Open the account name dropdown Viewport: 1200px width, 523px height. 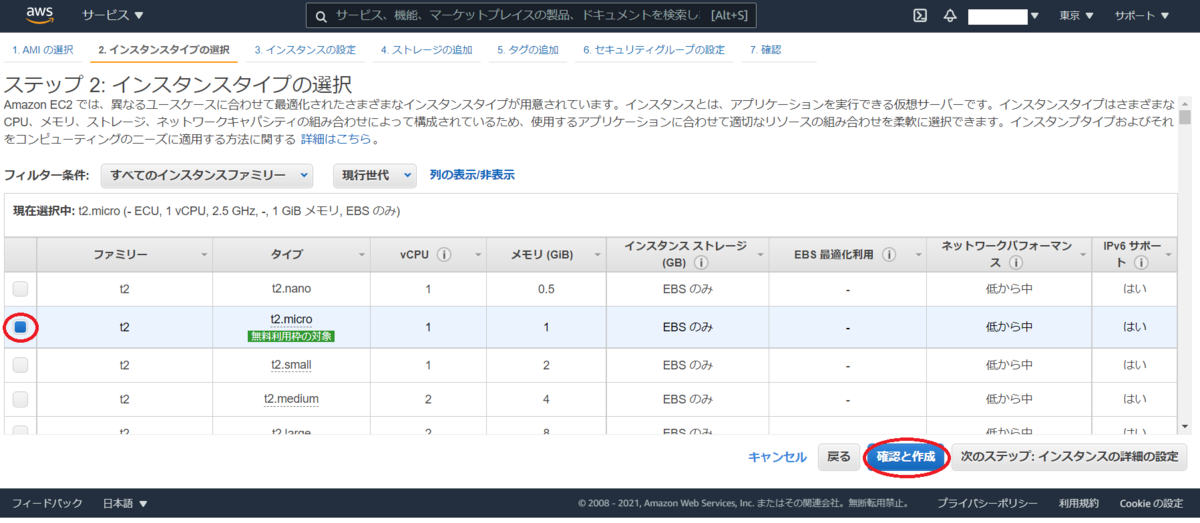pyautogui.click(x=1004, y=16)
